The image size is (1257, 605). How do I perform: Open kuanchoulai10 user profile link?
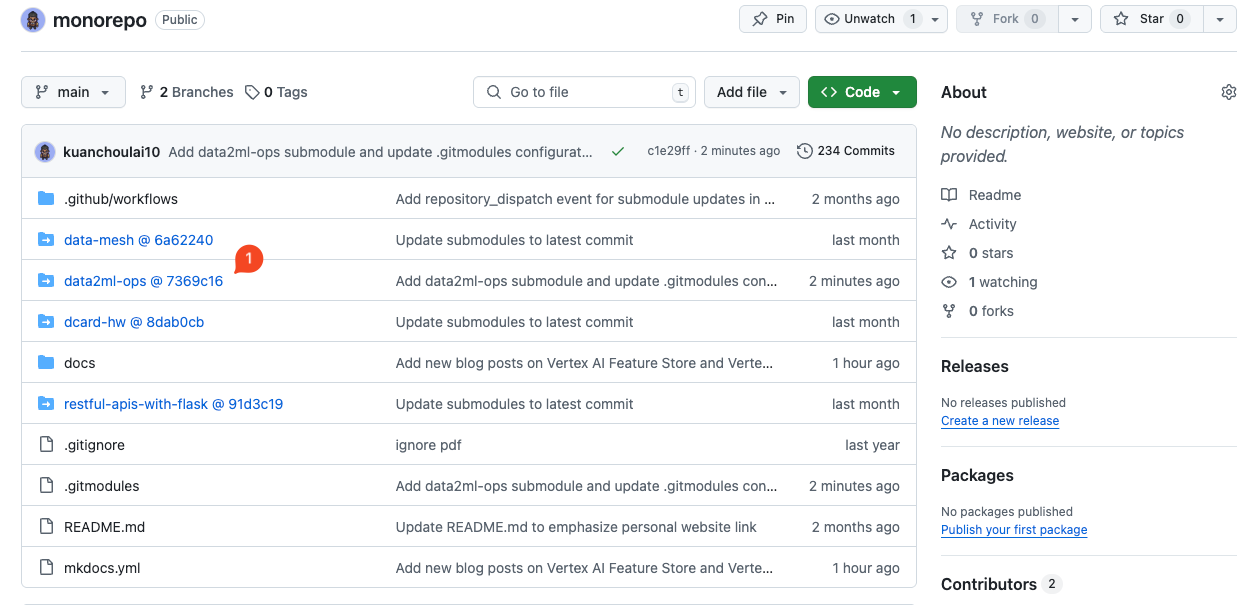[x=111, y=152]
